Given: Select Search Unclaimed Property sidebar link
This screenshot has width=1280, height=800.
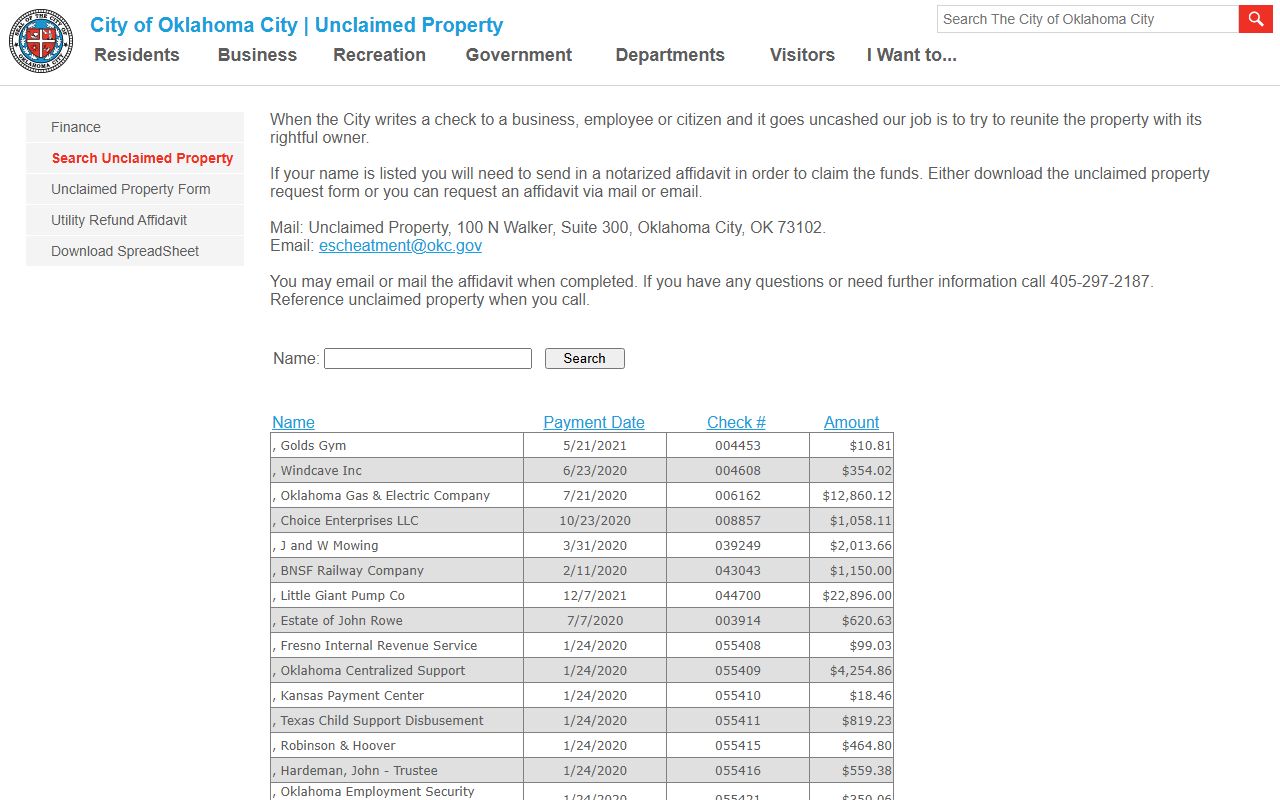Looking at the screenshot, I should pyautogui.click(x=135, y=158).
